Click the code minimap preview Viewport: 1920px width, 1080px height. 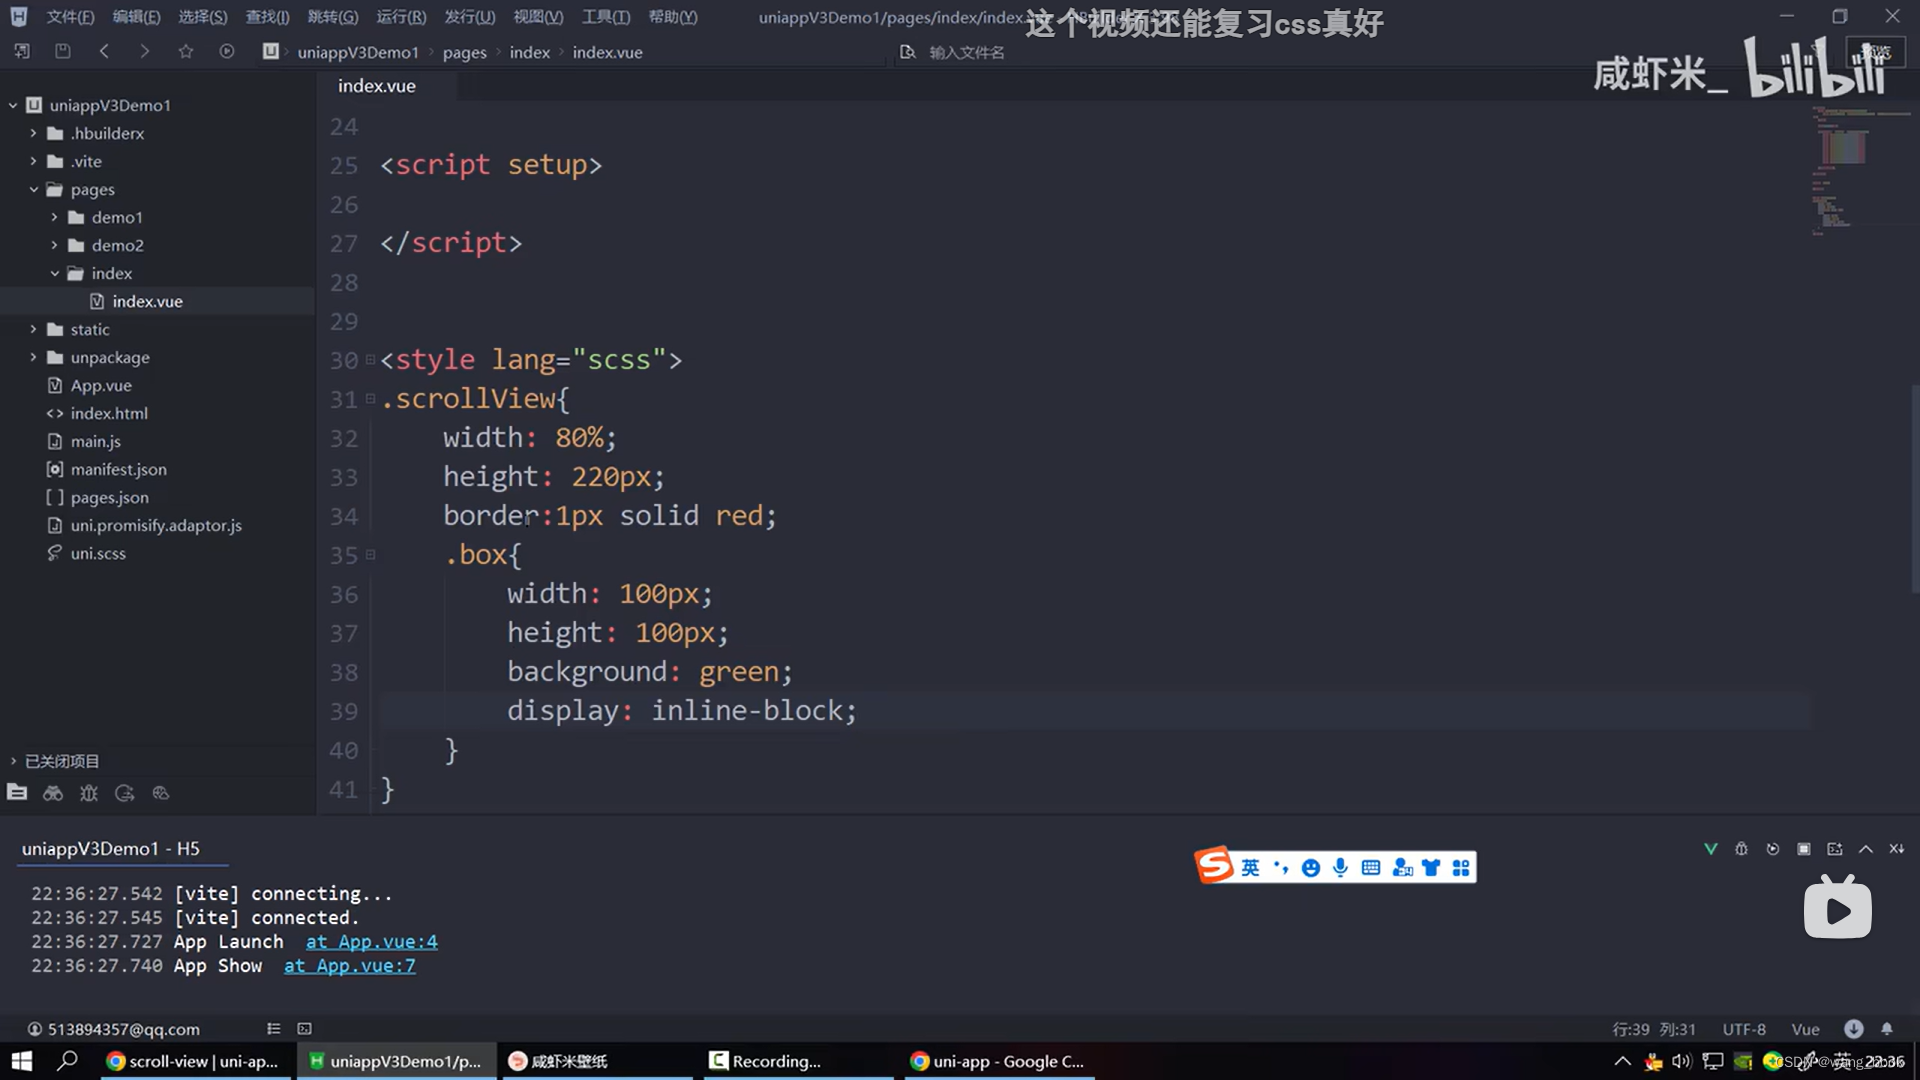coord(1860,170)
